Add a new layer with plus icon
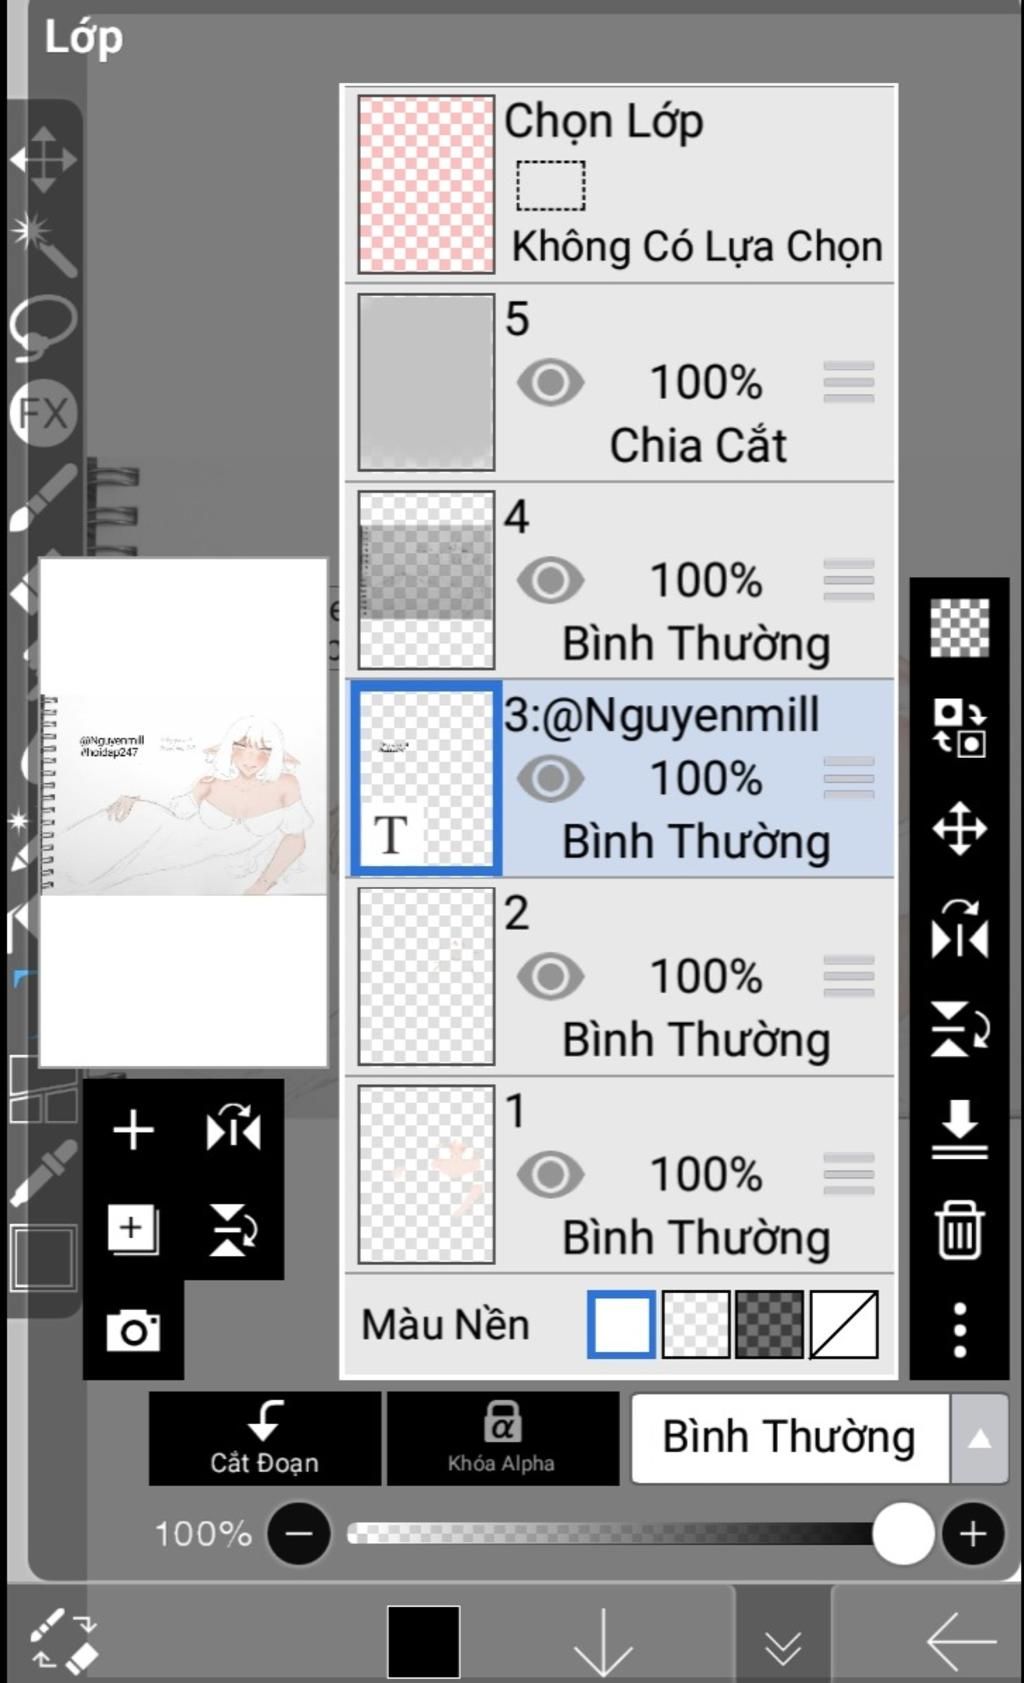 133,1131
